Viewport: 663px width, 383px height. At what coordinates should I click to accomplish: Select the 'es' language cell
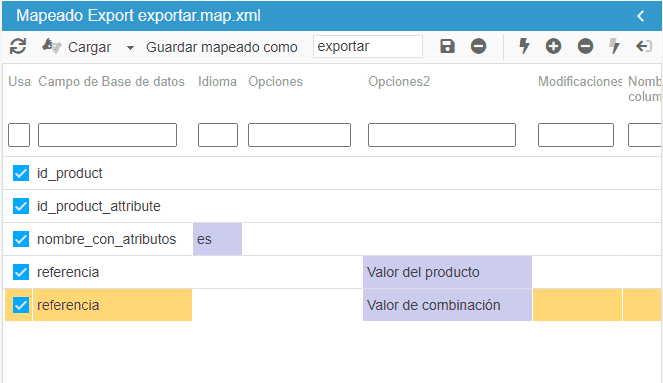click(217, 239)
